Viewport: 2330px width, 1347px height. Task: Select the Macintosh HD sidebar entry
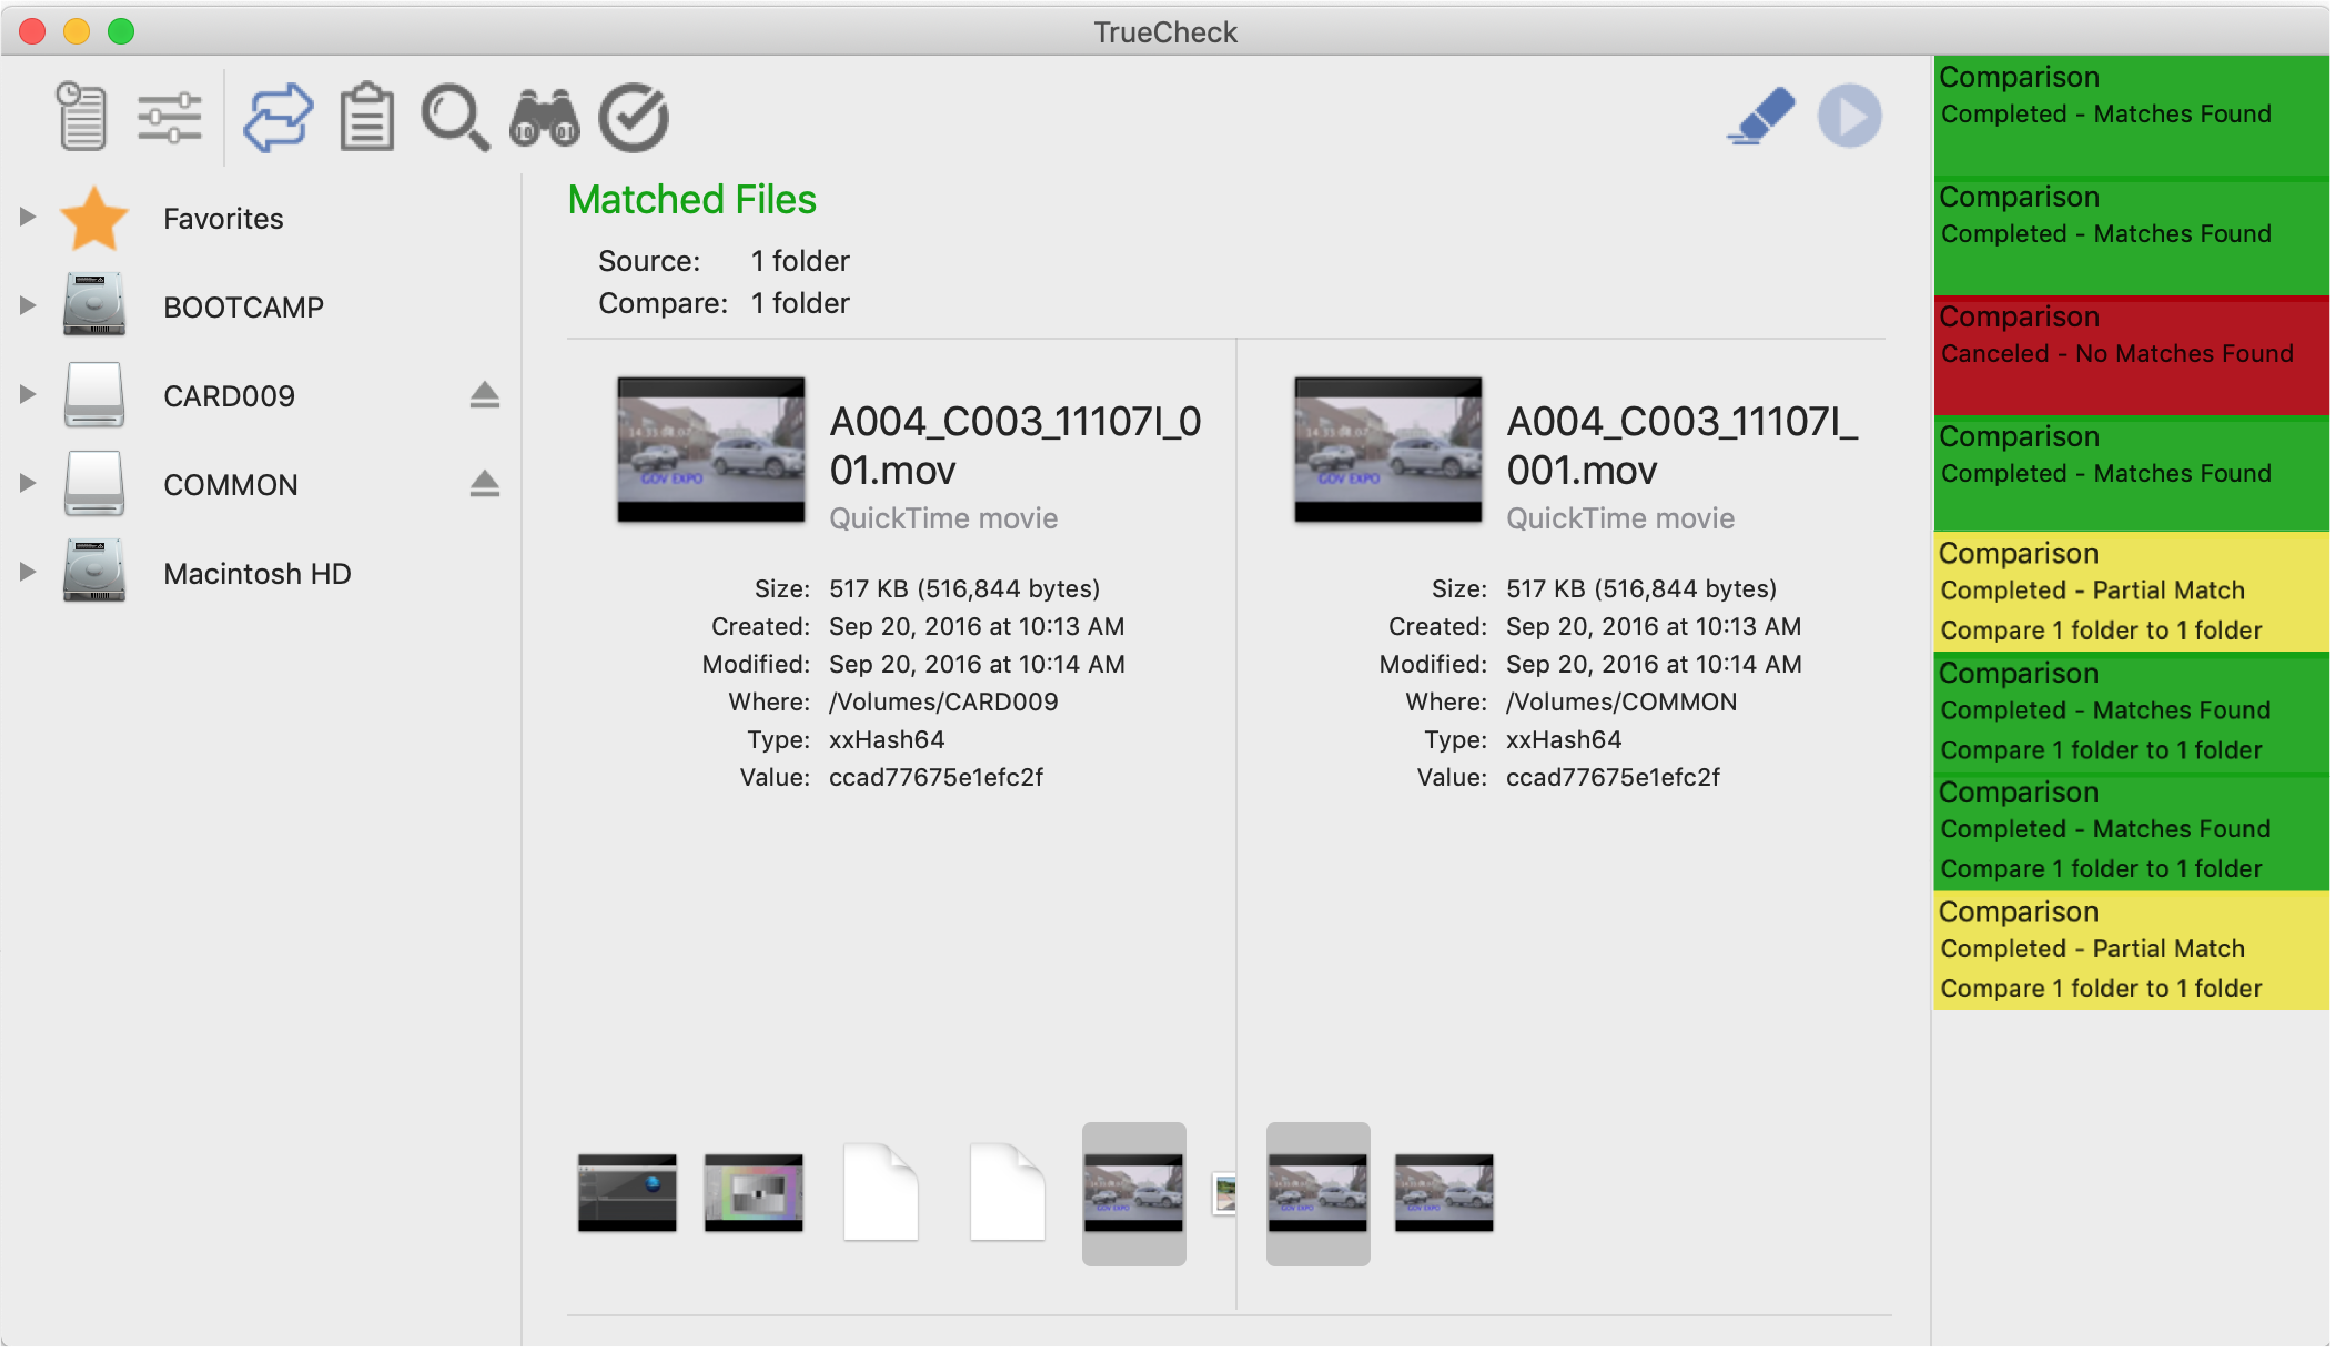[x=256, y=572]
